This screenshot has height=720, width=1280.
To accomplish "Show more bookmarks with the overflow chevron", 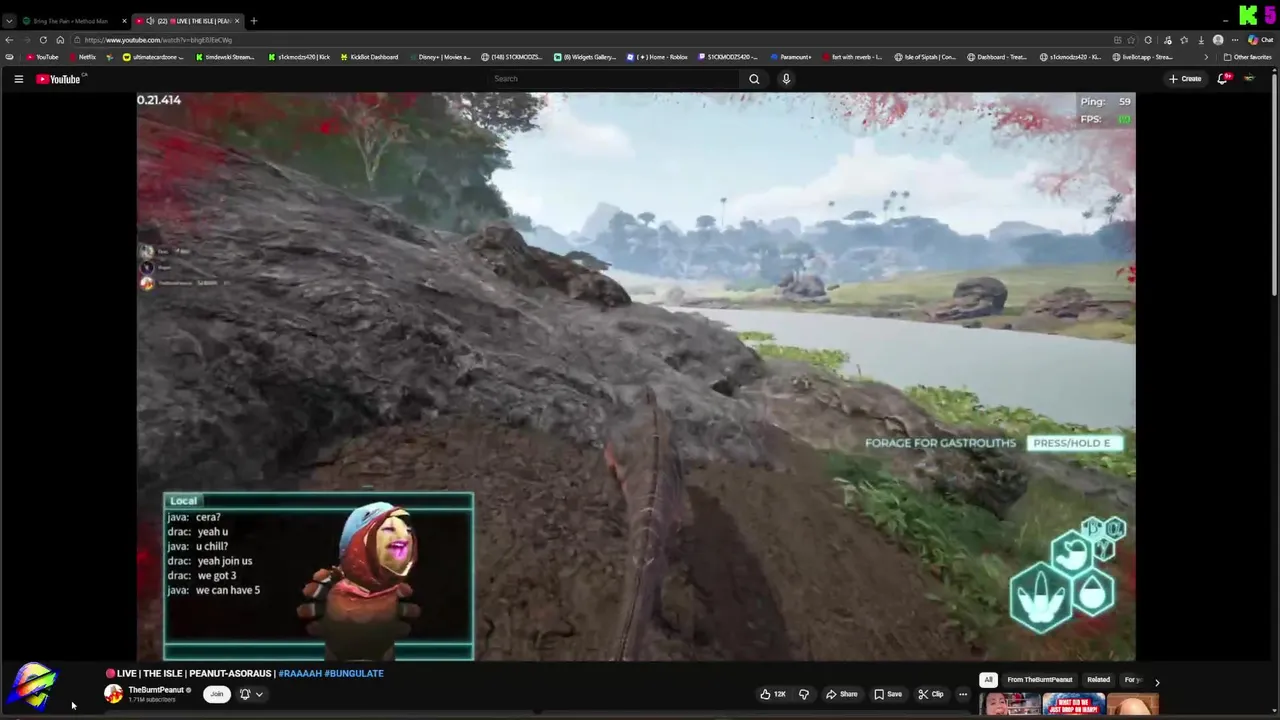I will tap(1205, 57).
